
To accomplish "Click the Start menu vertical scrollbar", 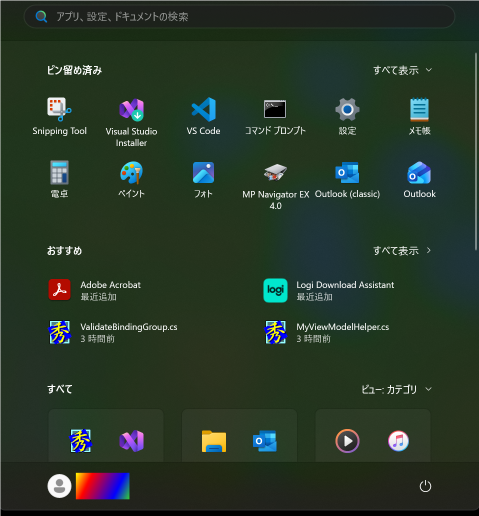I will [x=476, y=151].
